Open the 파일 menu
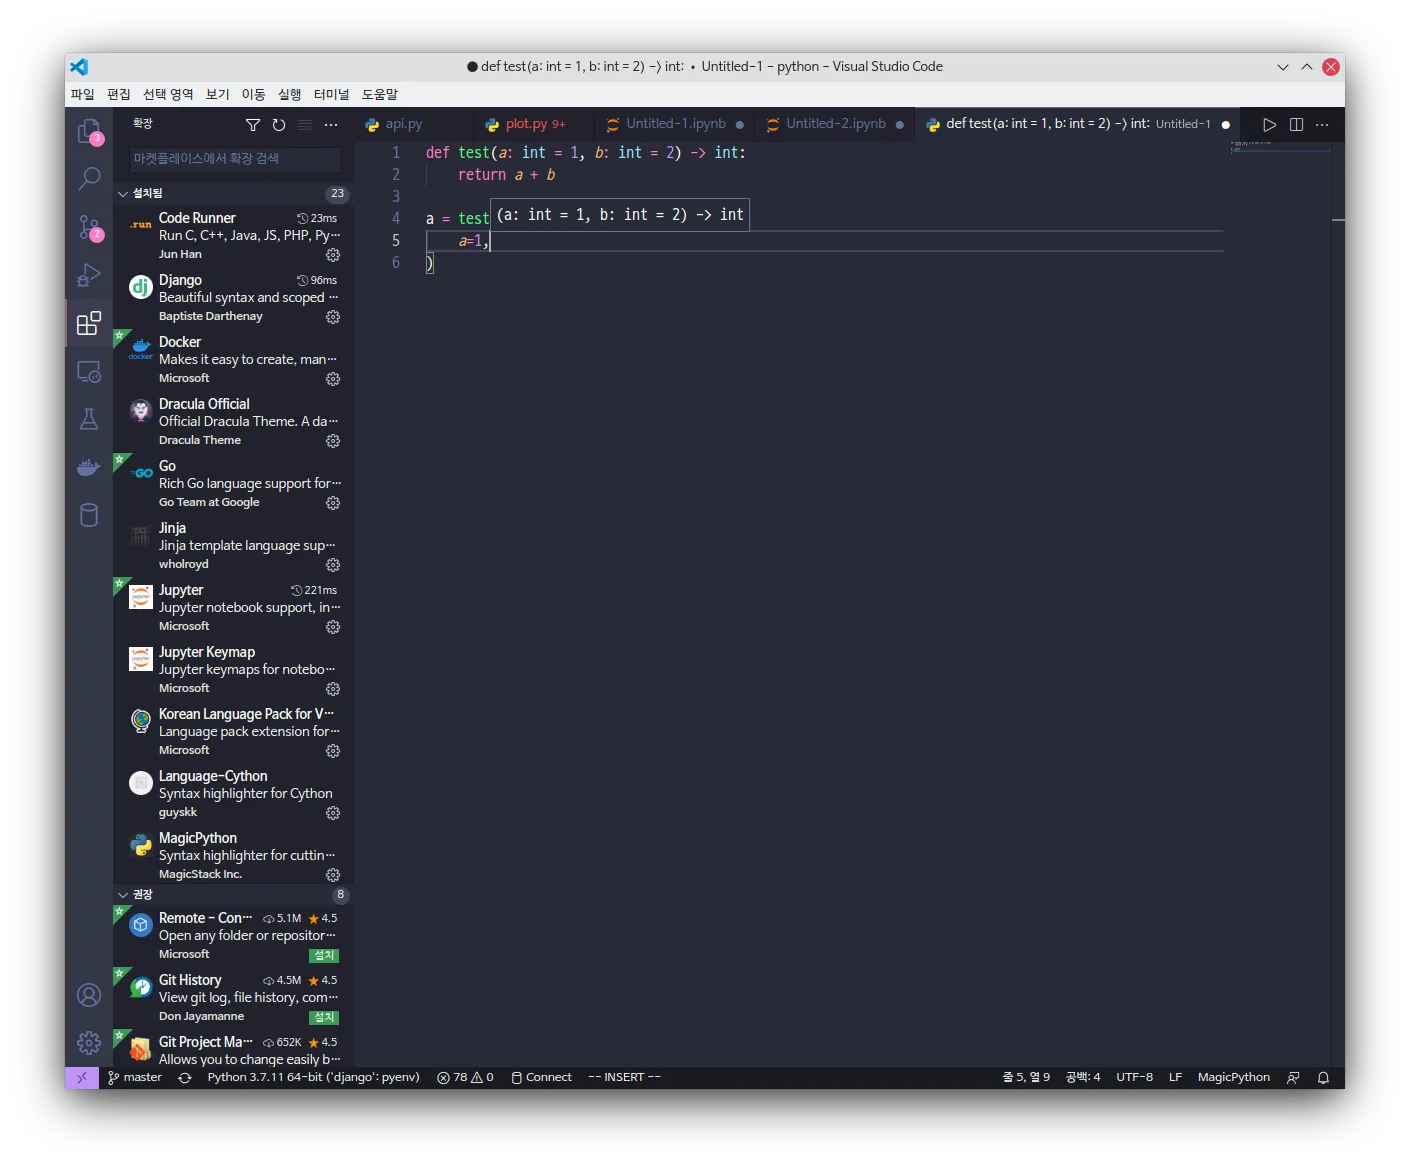The height and width of the screenshot is (1166, 1410). click(82, 94)
